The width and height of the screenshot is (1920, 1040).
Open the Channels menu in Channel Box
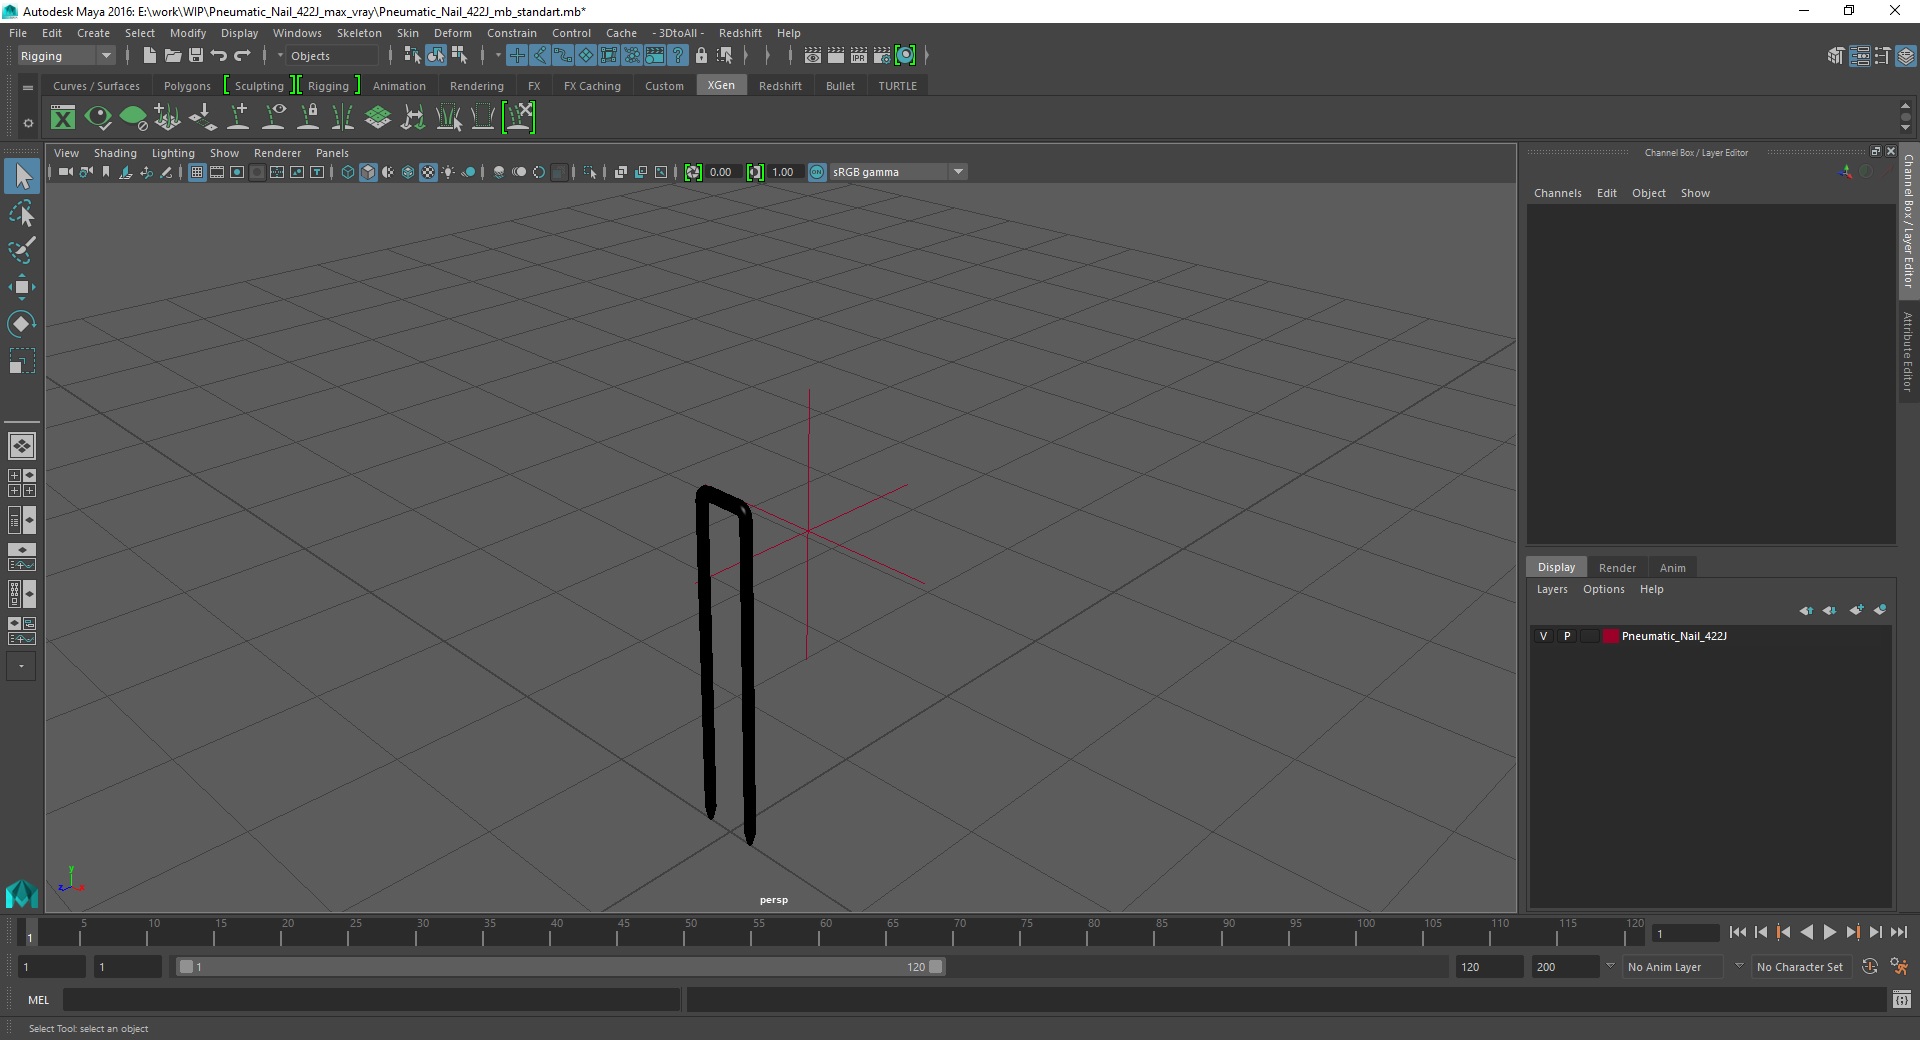(x=1557, y=193)
